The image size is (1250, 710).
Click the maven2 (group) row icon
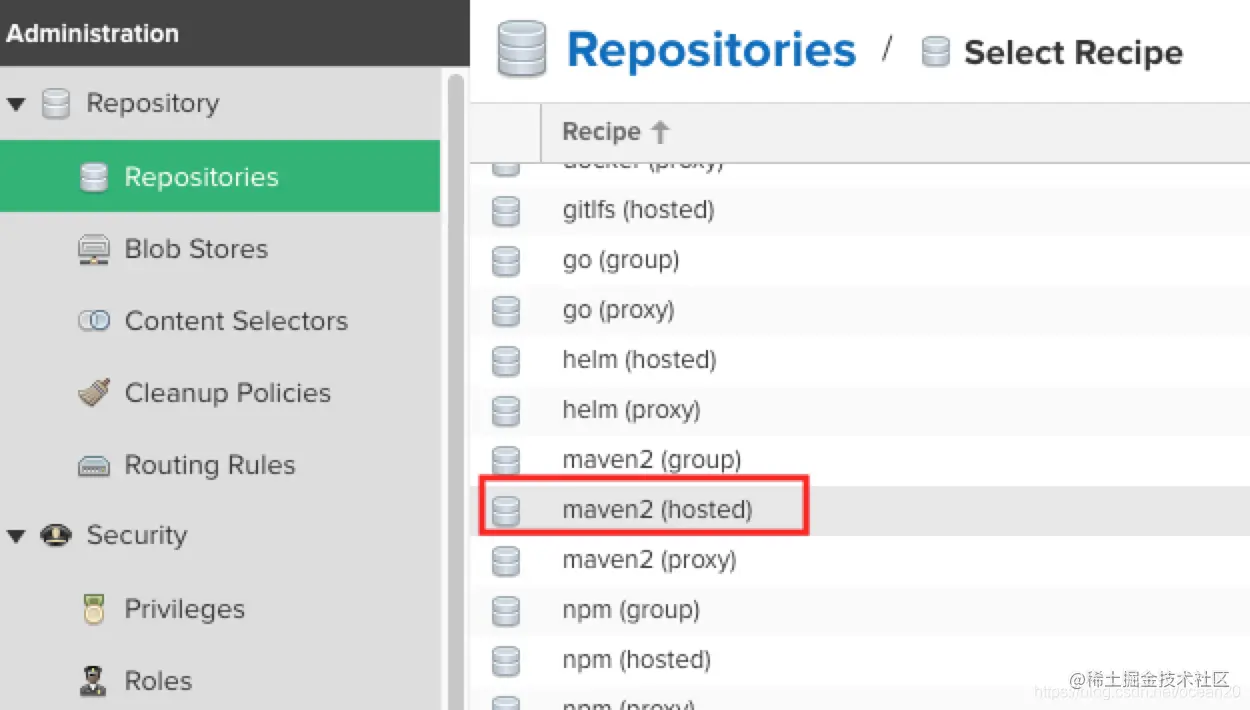tap(506, 461)
